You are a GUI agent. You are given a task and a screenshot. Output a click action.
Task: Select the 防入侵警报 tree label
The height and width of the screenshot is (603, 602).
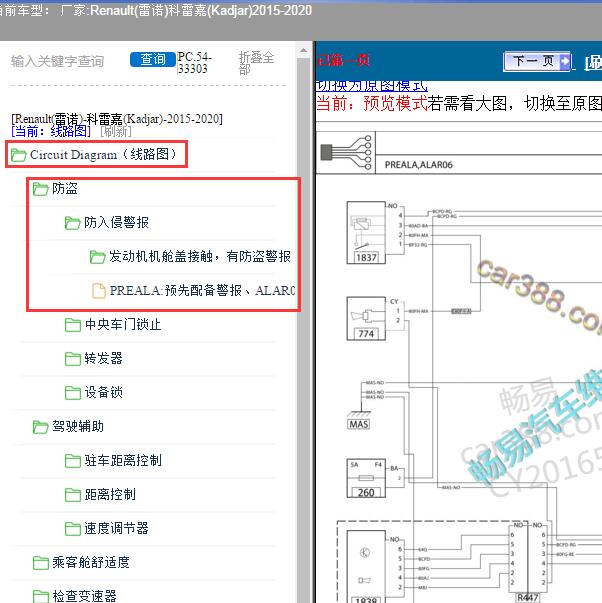pyautogui.click(x=117, y=222)
